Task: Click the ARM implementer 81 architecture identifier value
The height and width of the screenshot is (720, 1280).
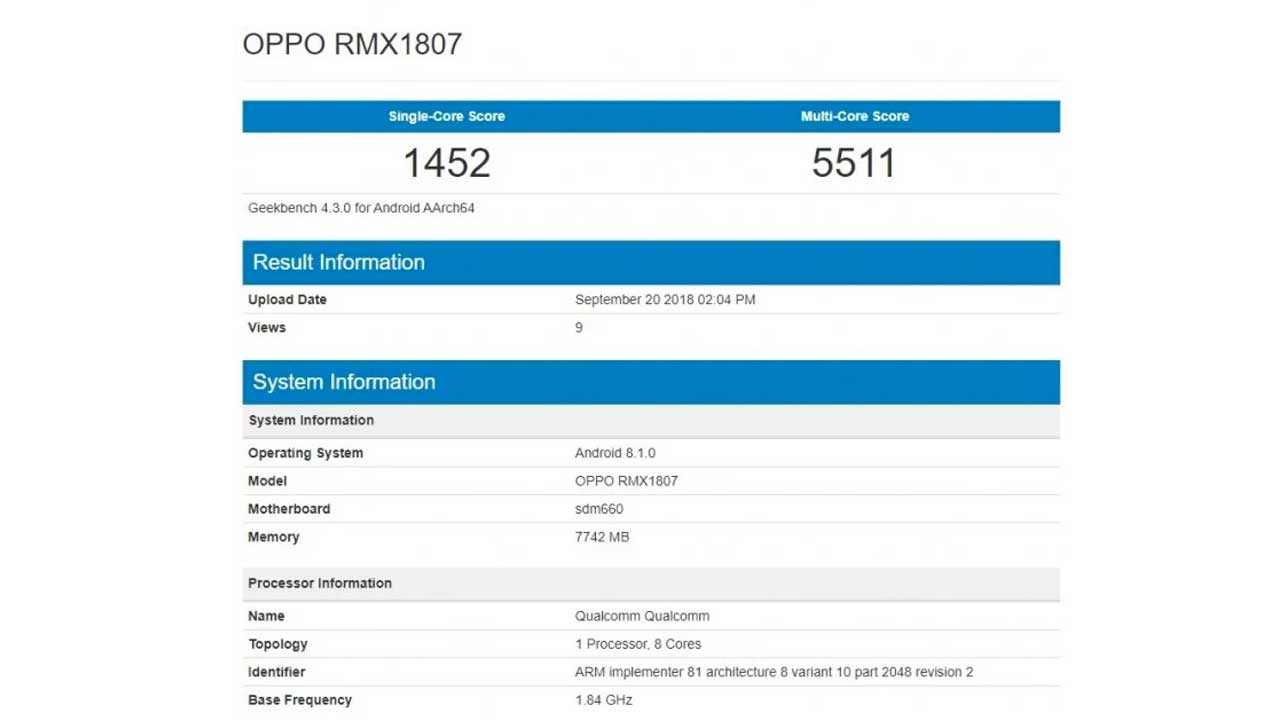Action: click(774, 672)
